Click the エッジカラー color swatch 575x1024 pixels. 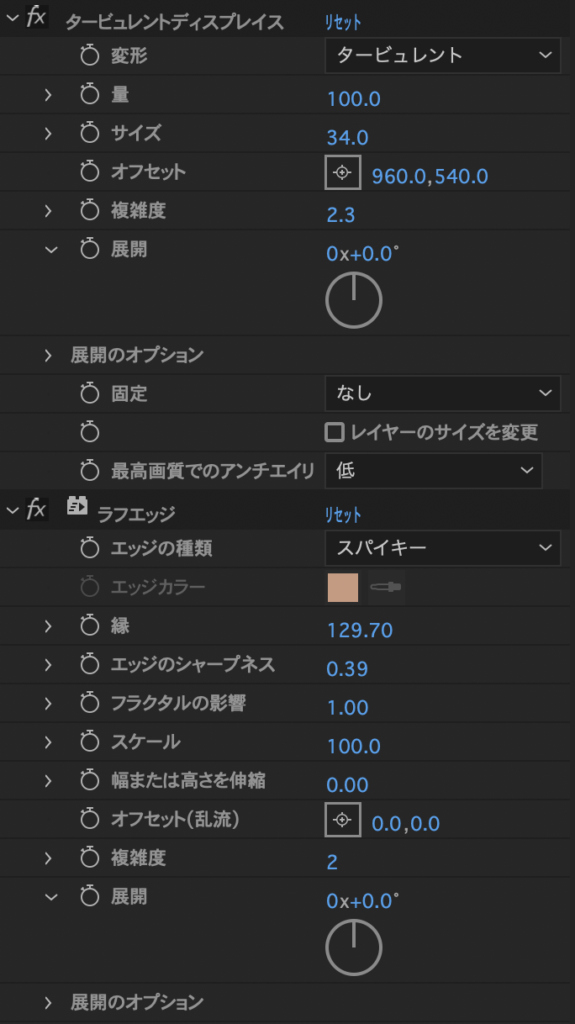[x=343, y=587]
